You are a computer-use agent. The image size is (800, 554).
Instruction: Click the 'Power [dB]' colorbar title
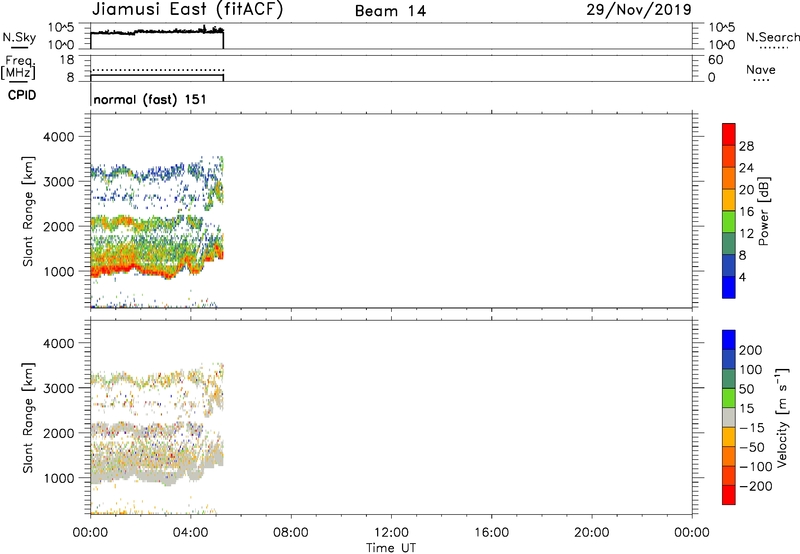click(x=764, y=211)
